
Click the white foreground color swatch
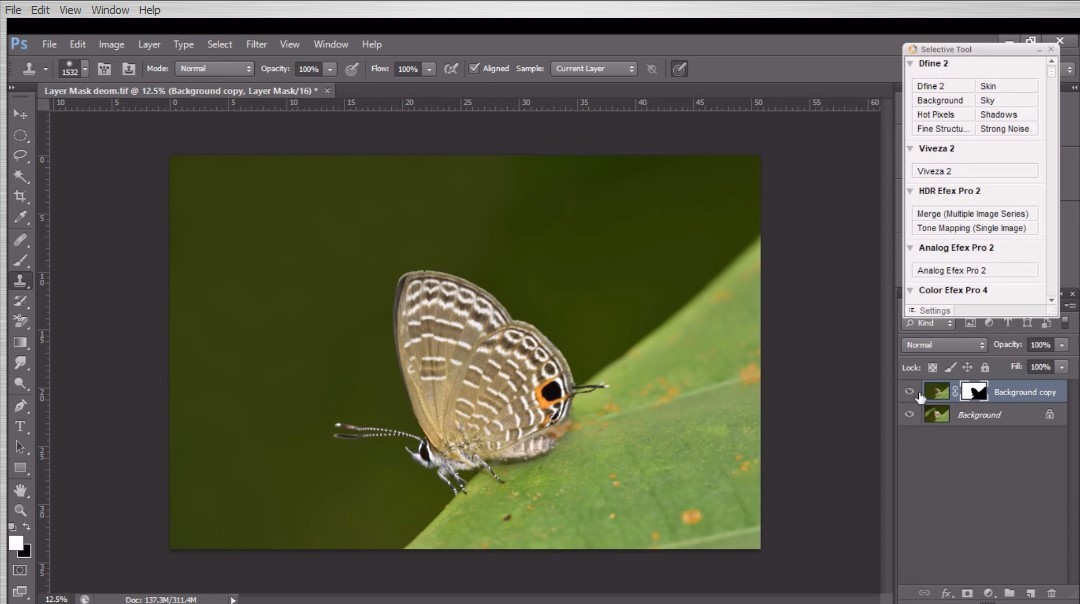point(14,543)
